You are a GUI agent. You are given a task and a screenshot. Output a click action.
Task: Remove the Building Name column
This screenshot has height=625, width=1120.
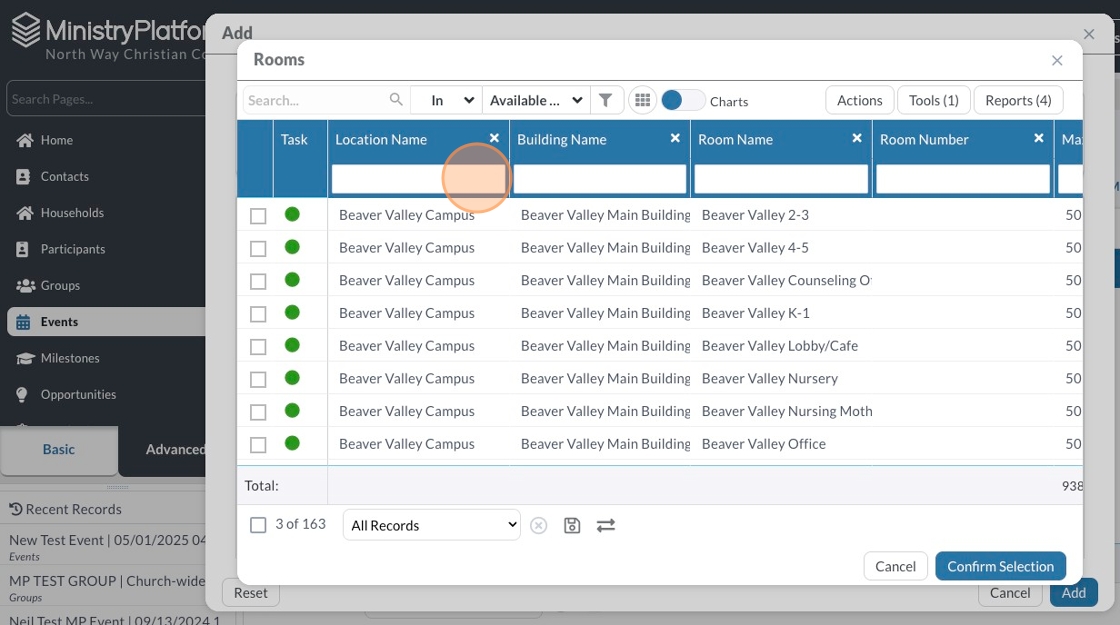tap(675, 138)
